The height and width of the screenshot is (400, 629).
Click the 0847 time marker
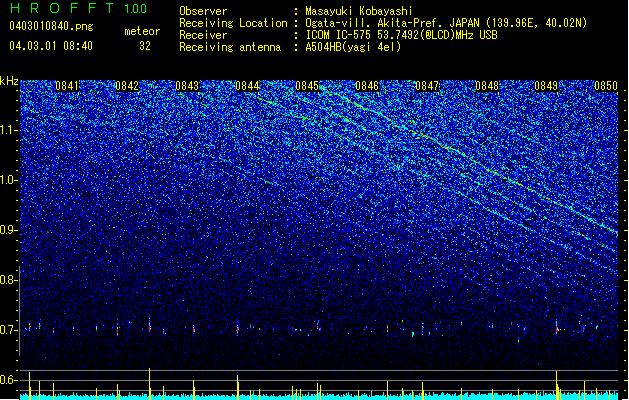point(427,86)
